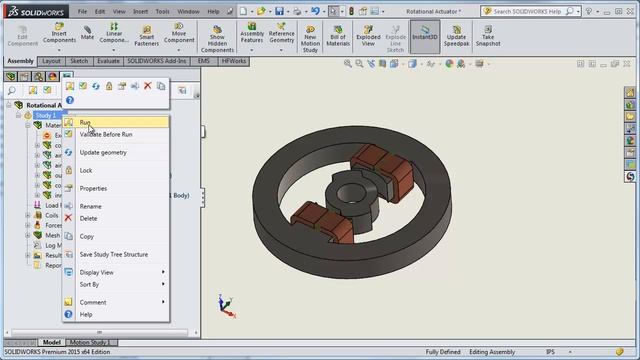Expand the Forces tree node

(28, 225)
